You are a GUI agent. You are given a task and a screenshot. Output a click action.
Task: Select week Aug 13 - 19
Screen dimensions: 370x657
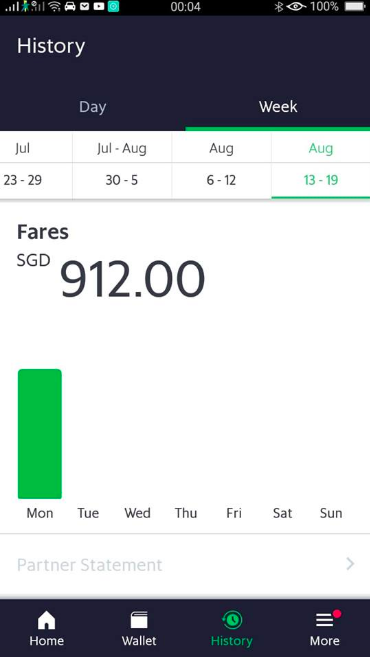(321, 165)
